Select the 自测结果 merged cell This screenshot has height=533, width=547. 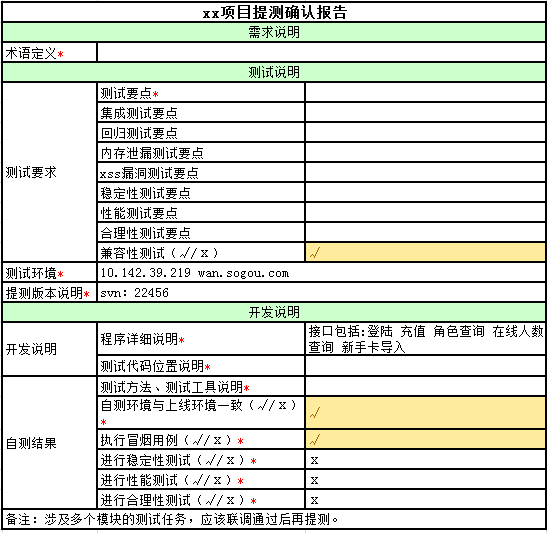tap(50, 442)
